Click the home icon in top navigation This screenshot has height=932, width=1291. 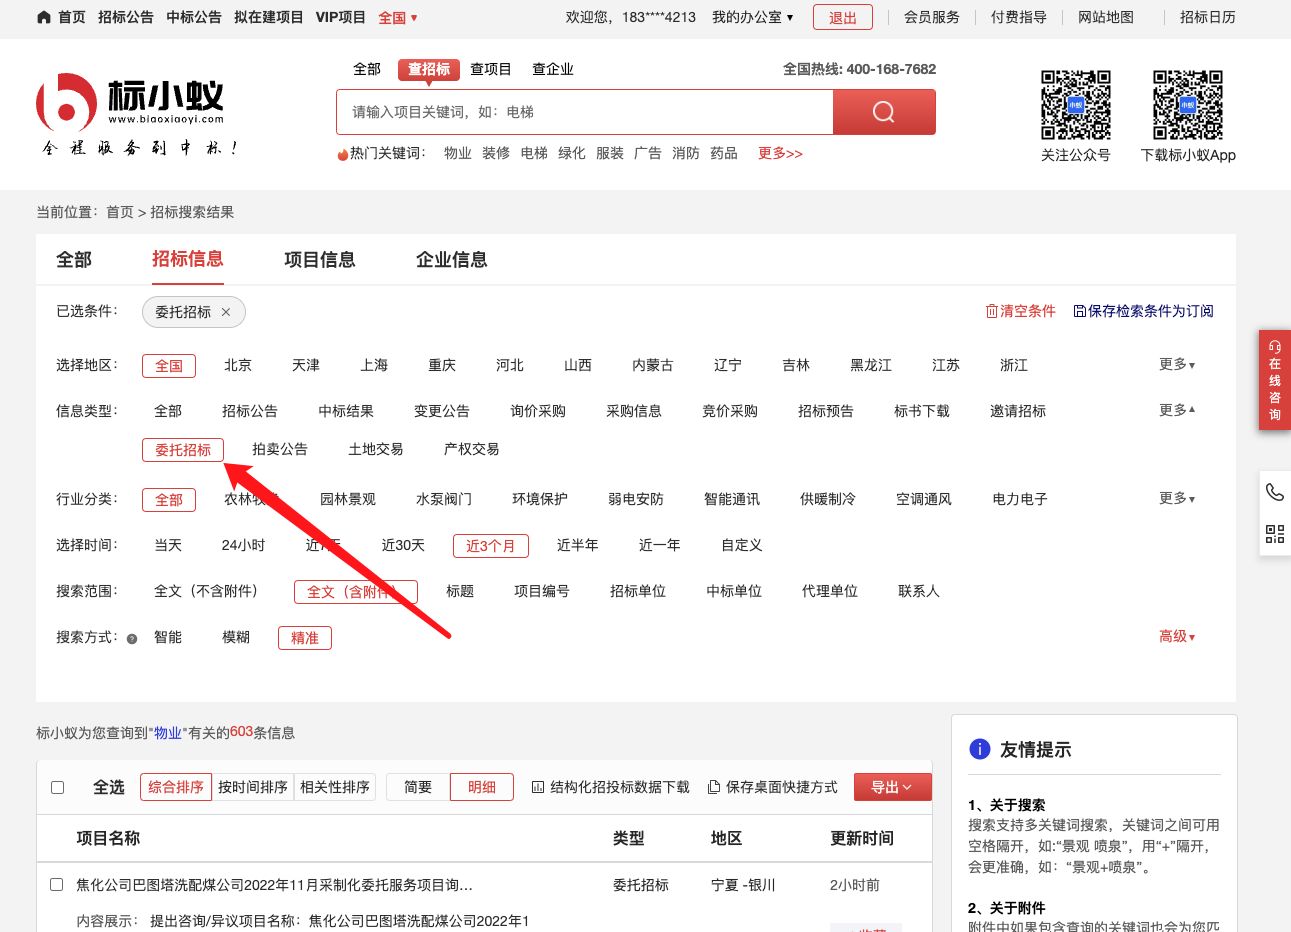pyautogui.click(x=44, y=17)
